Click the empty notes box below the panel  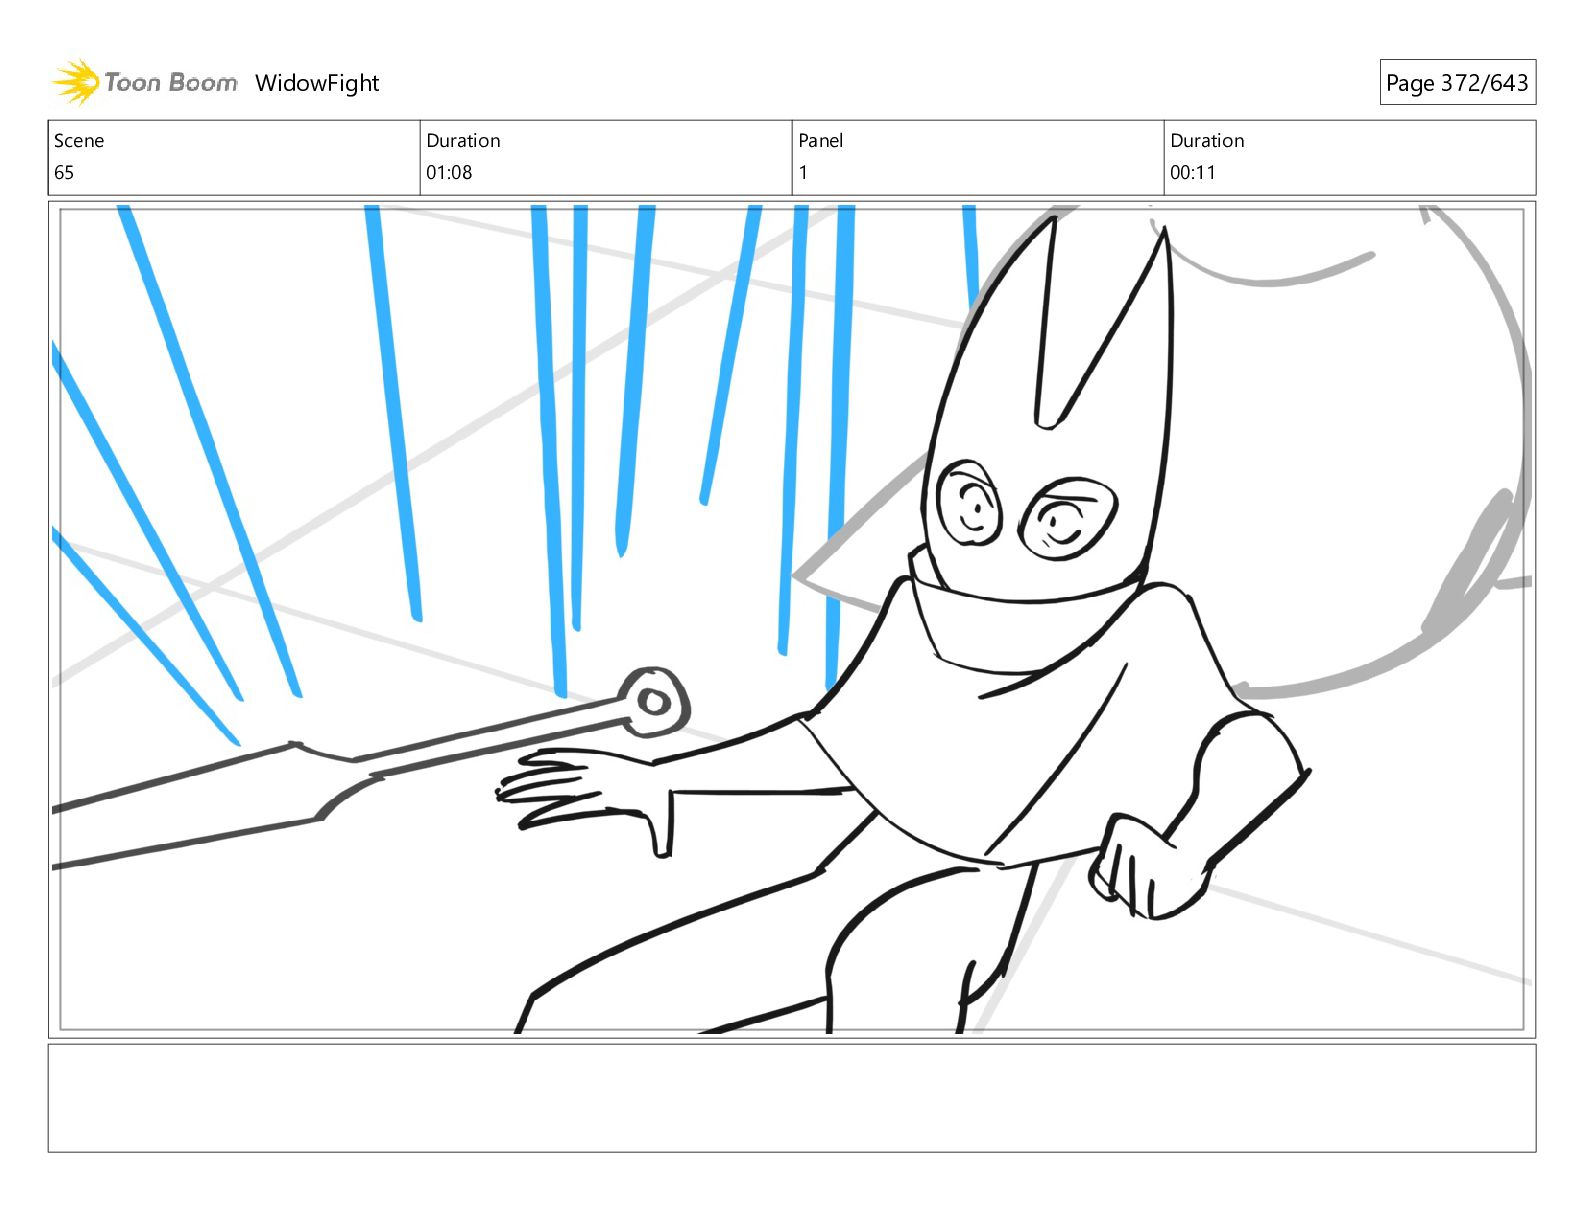[x=792, y=1098]
